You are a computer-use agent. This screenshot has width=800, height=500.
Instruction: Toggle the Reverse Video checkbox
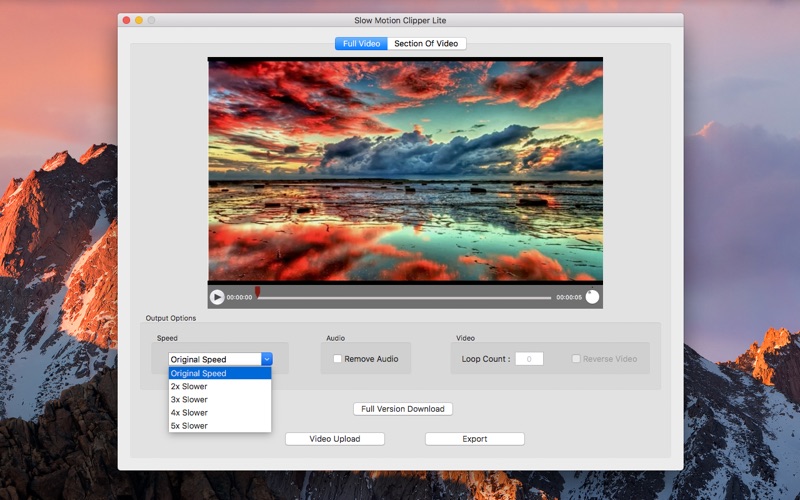click(x=577, y=359)
